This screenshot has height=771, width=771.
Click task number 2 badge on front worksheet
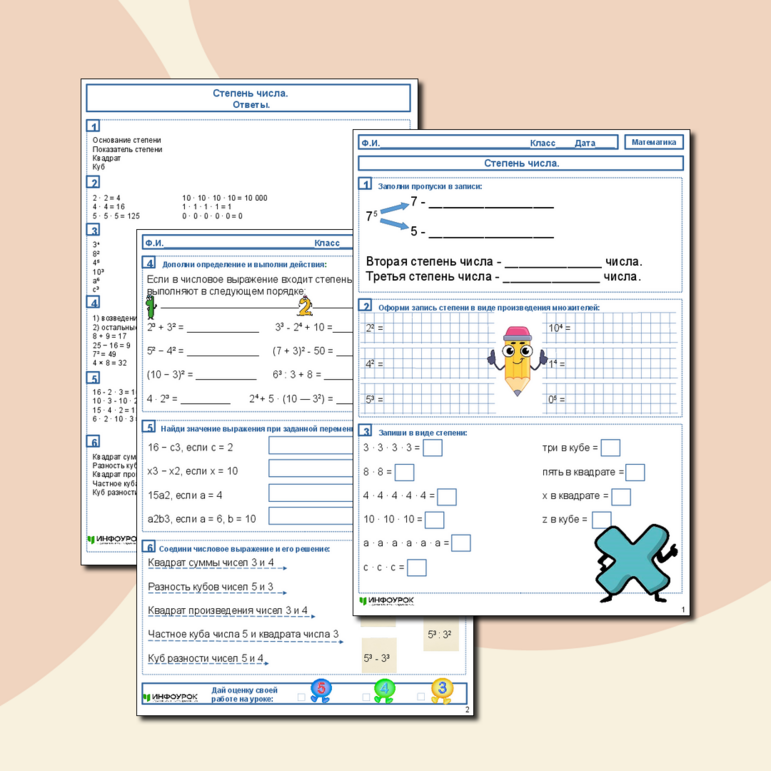click(365, 305)
